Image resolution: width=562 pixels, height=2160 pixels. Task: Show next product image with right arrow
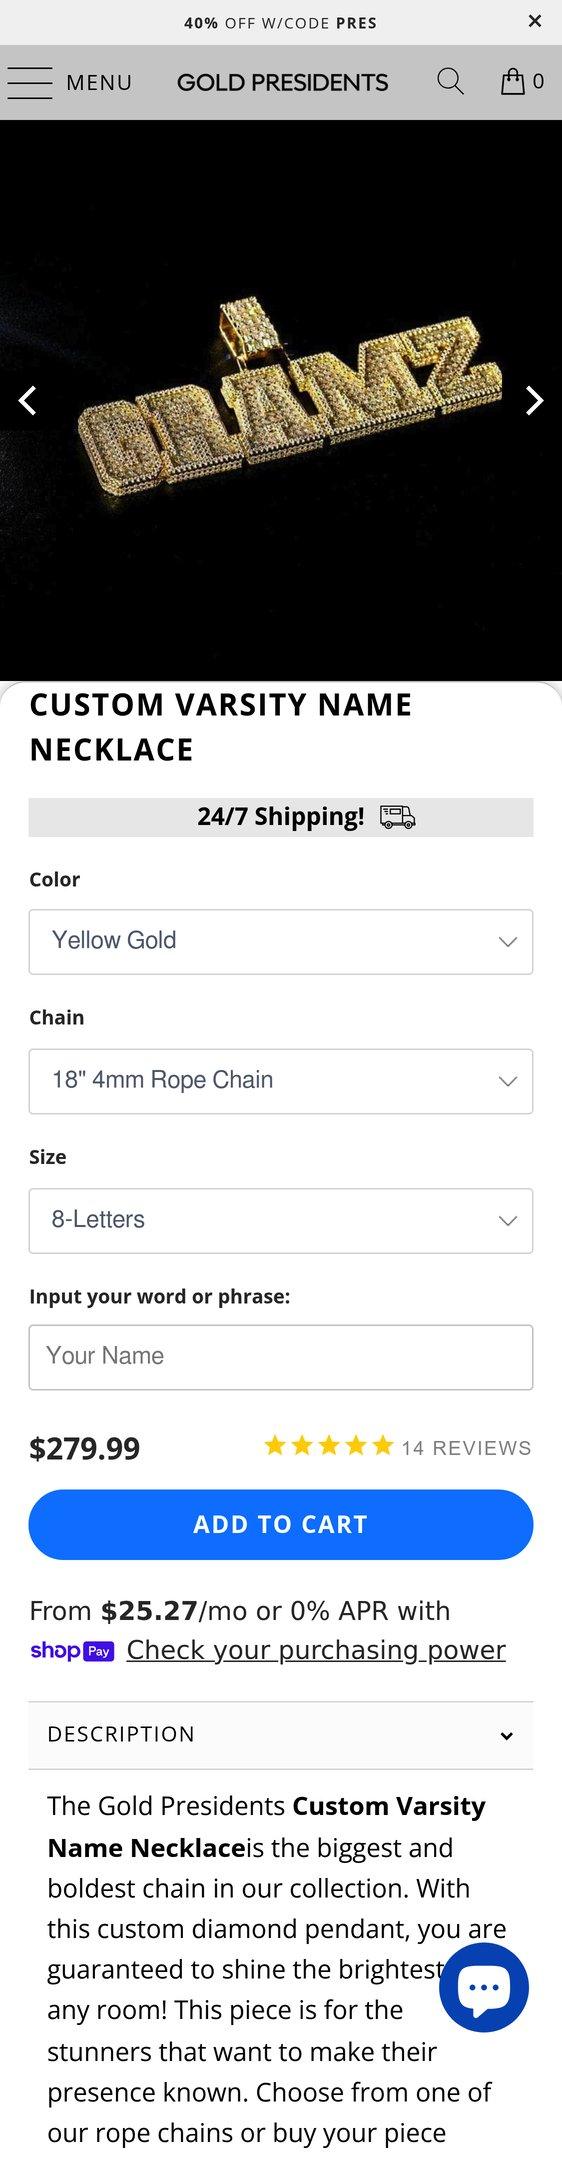click(x=534, y=400)
